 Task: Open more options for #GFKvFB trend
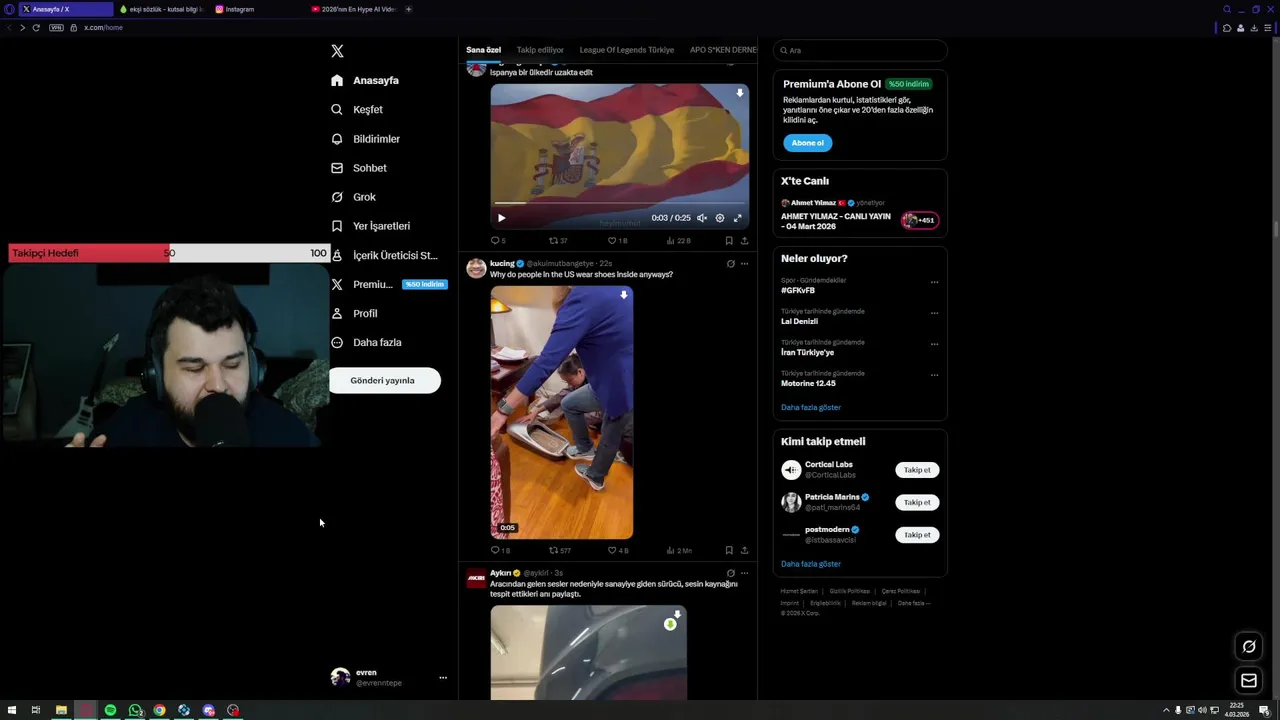[935, 282]
